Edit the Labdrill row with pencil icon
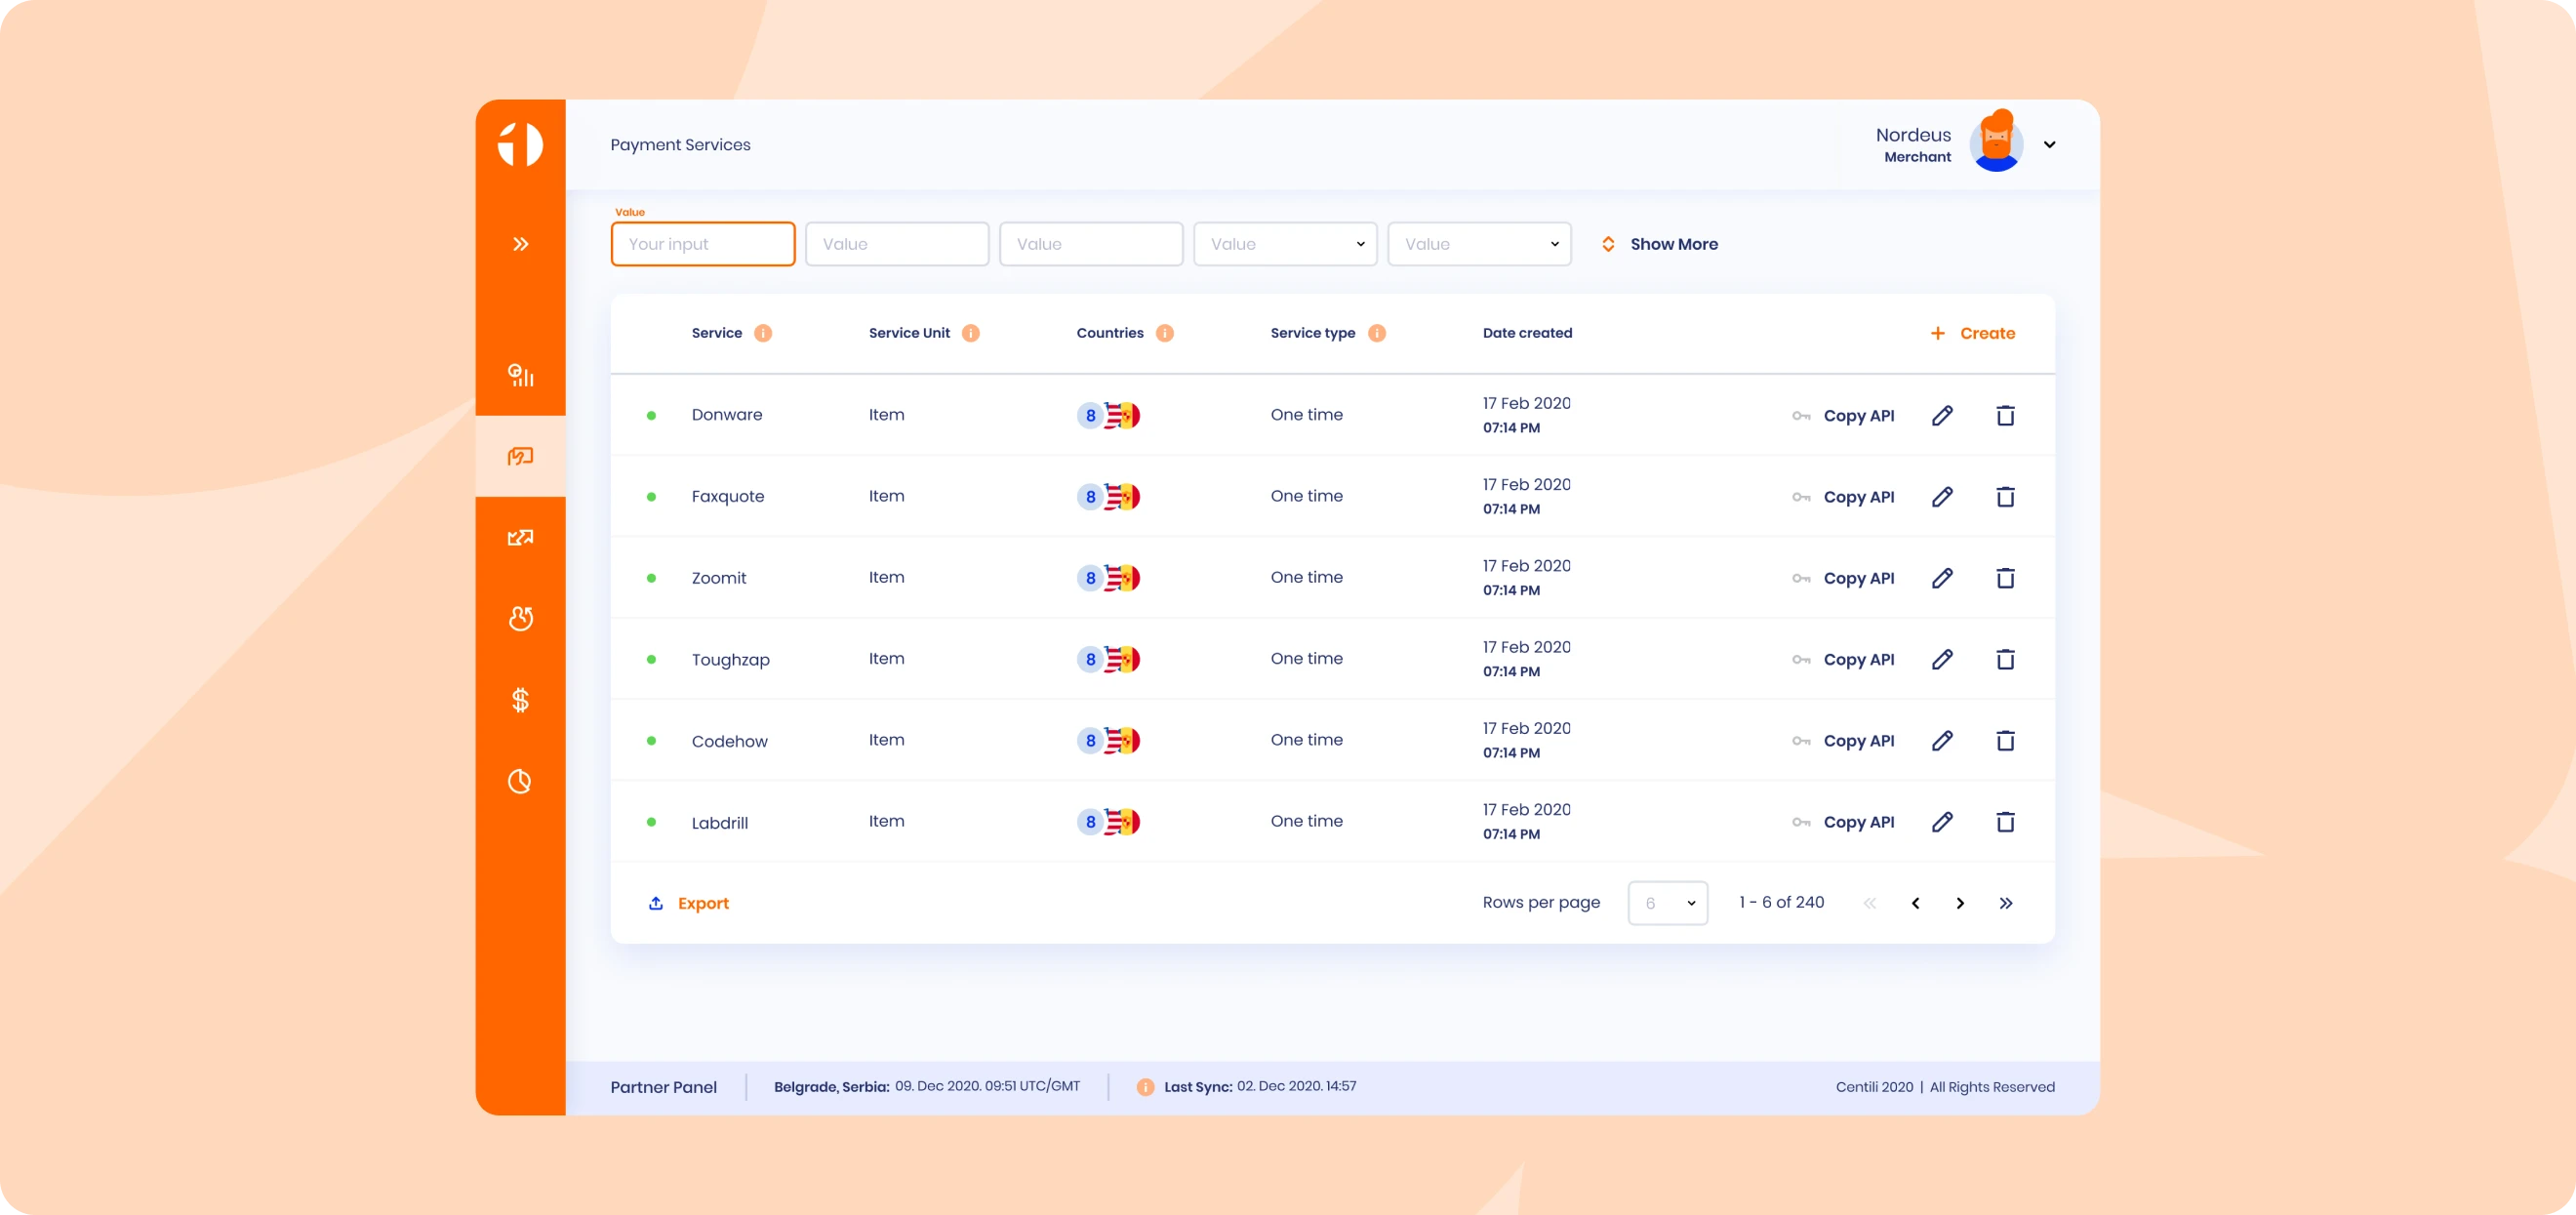This screenshot has height=1215, width=2576. pos(1942,822)
